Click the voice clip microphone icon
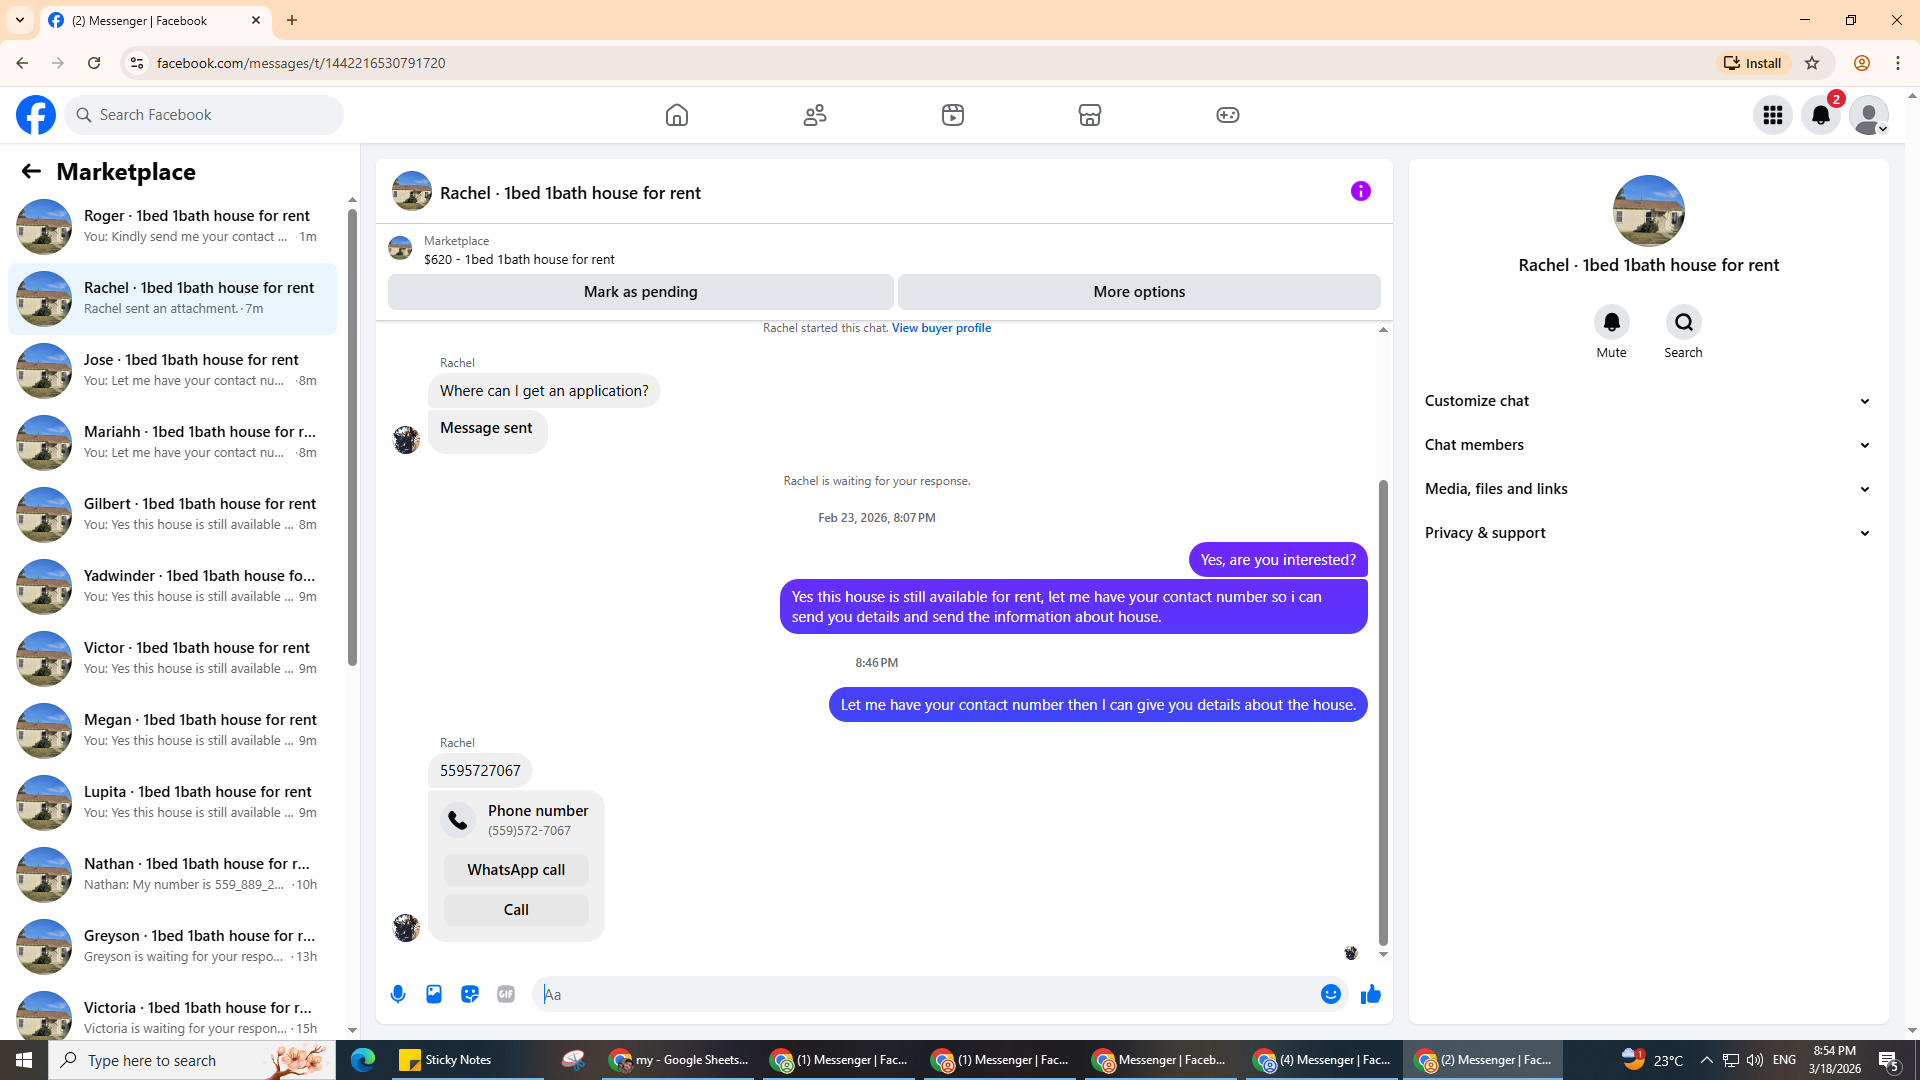Viewport: 1920px width, 1080px height. (x=398, y=994)
